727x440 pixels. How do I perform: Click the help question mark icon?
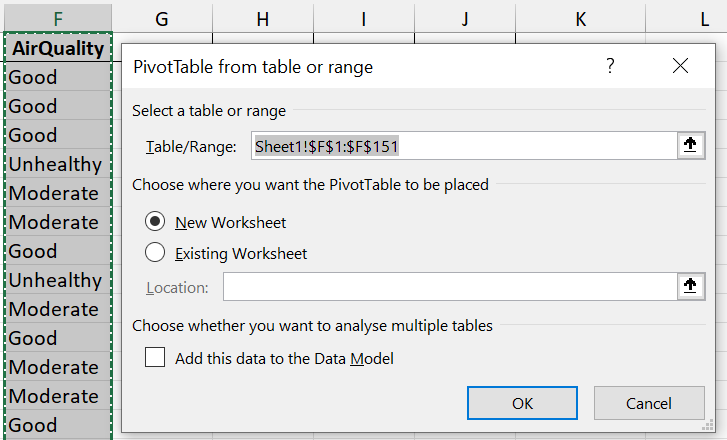pyautogui.click(x=610, y=67)
